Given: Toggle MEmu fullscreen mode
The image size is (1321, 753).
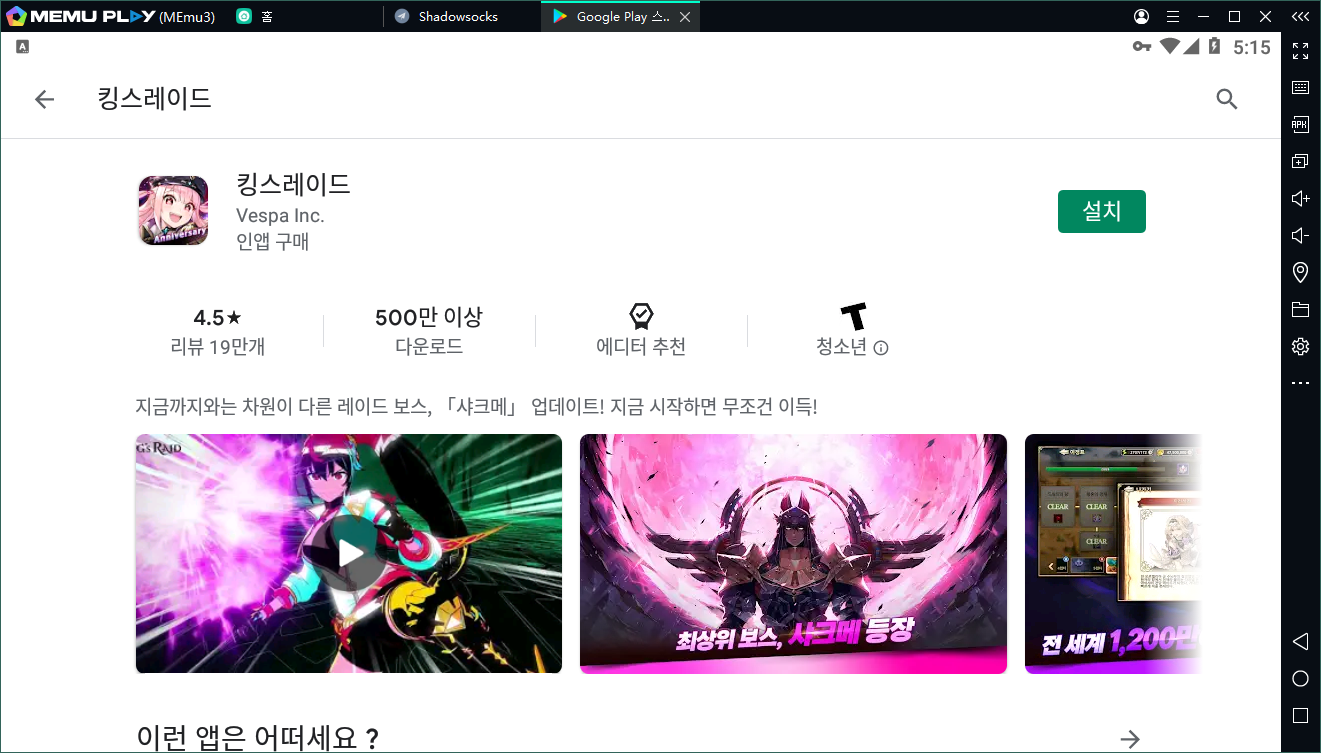Looking at the screenshot, I should [1300, 50].
